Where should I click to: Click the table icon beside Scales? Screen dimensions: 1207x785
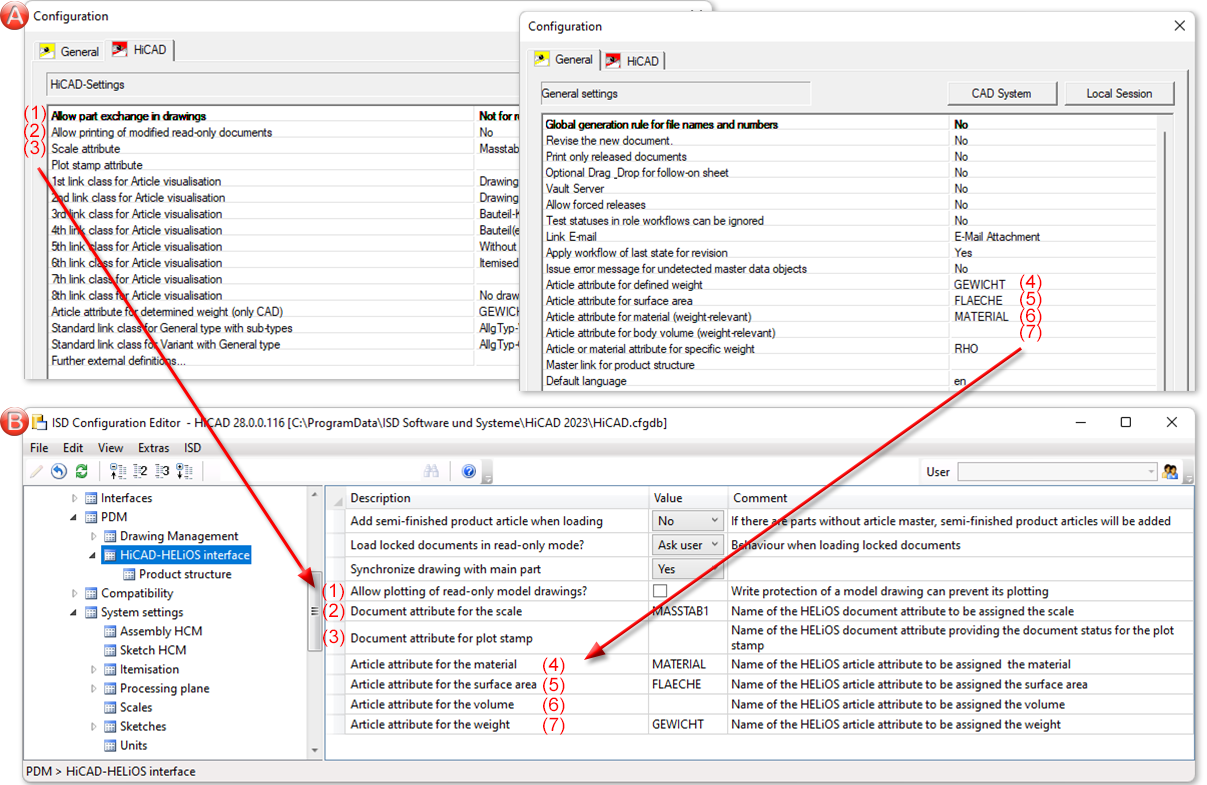click(x=111, y=707)
